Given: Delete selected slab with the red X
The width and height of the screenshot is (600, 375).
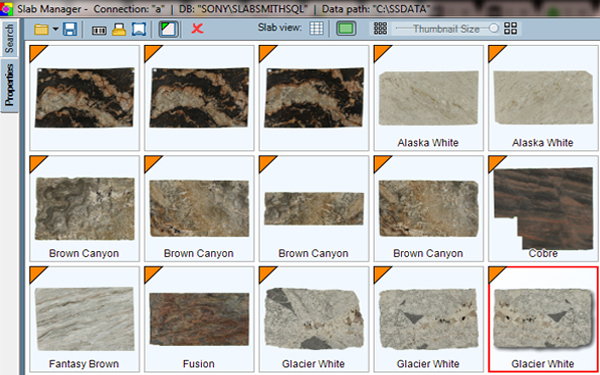Looking at the screenshot, I should [197, 29].
